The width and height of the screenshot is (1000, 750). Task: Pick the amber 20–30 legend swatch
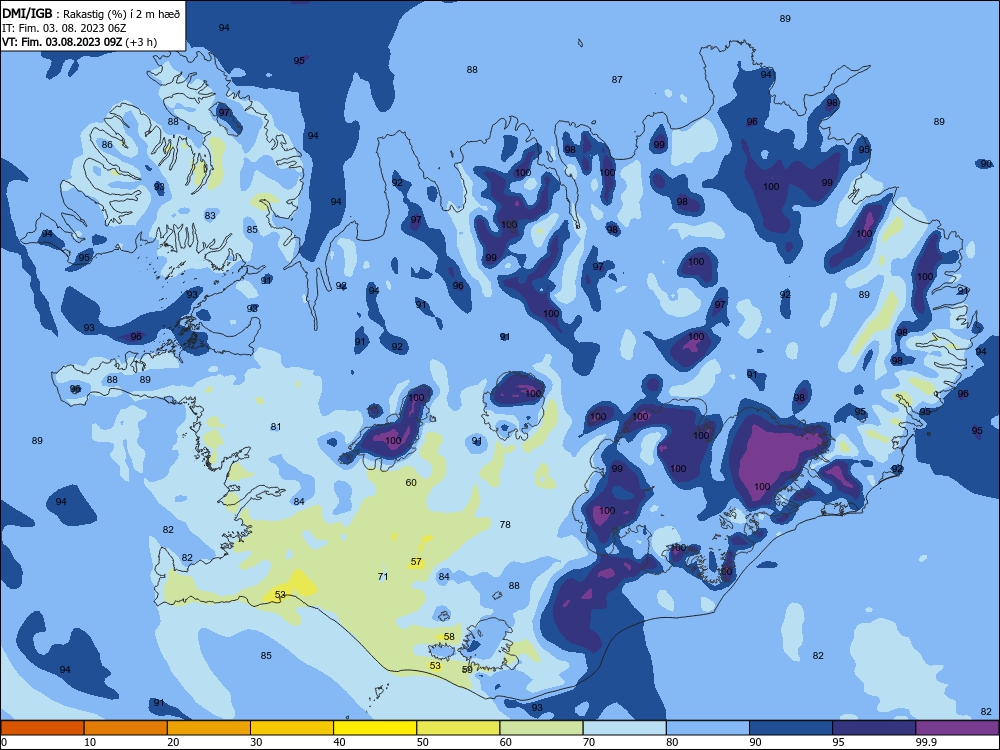(209, 728)
